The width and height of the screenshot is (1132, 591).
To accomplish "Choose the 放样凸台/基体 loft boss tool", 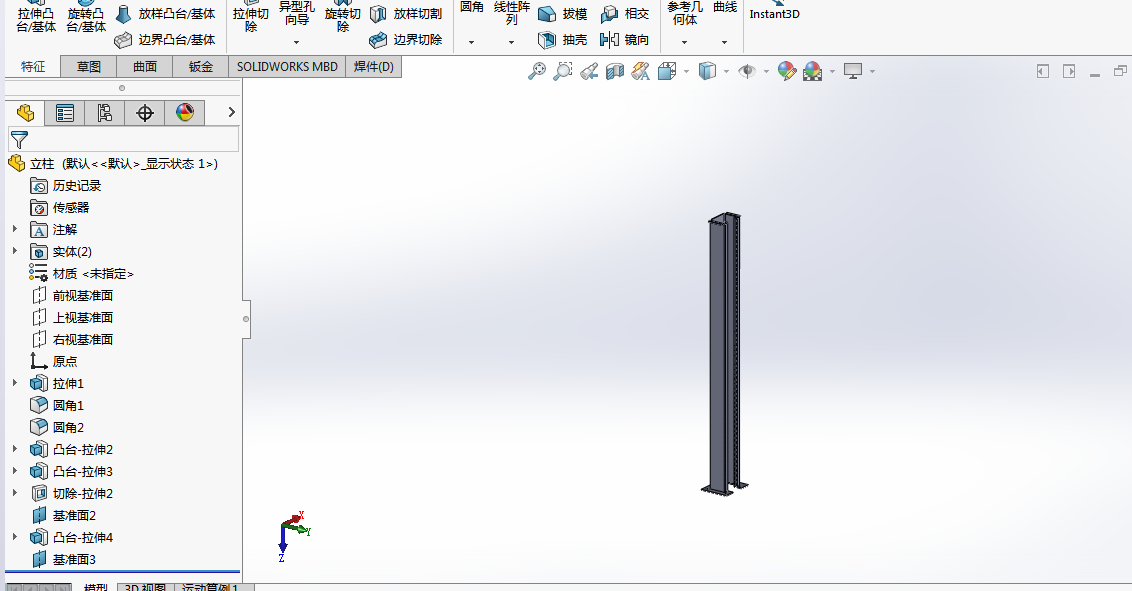I will tap(165, 14).
